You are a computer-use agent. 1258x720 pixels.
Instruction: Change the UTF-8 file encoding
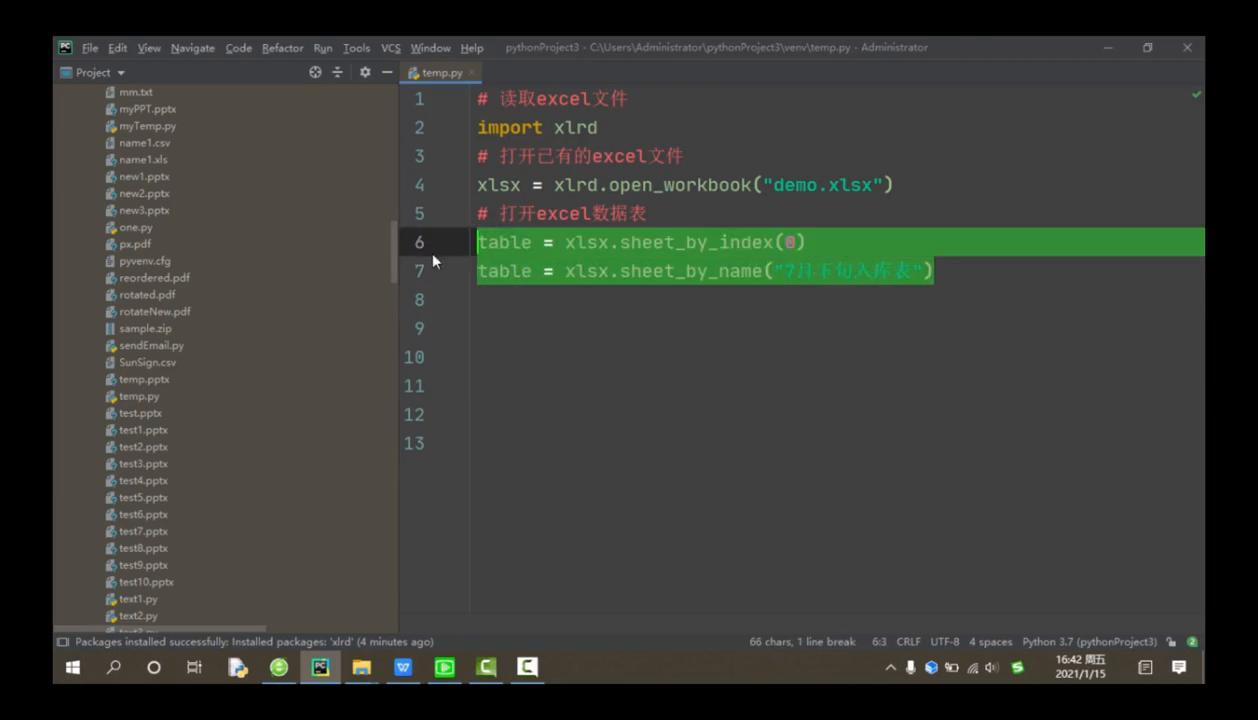(944, 642)
